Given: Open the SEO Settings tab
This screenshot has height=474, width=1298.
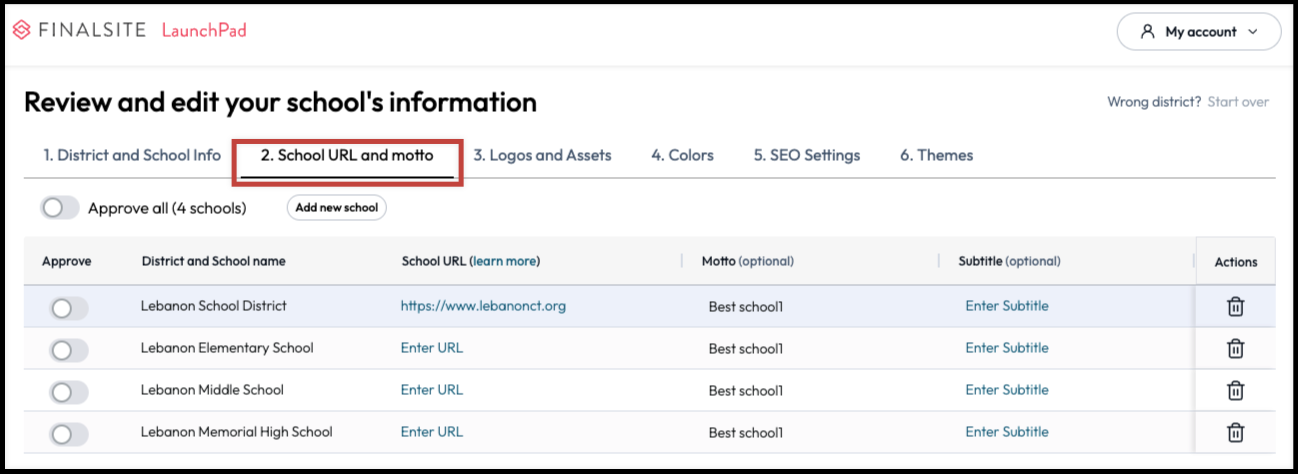Looking at the screenshot, I should (x=807, y=155).
